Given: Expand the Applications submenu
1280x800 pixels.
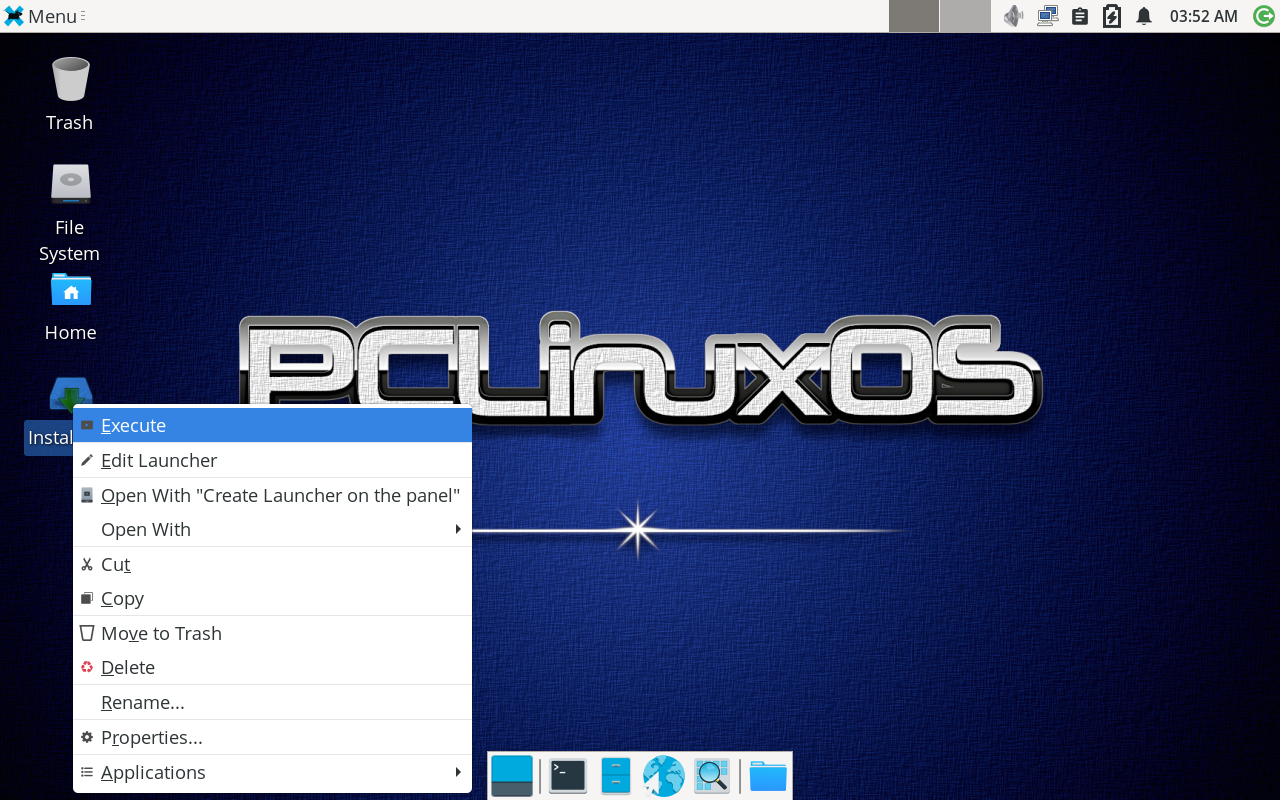Looking at the screenshot, I should (272, 772).
